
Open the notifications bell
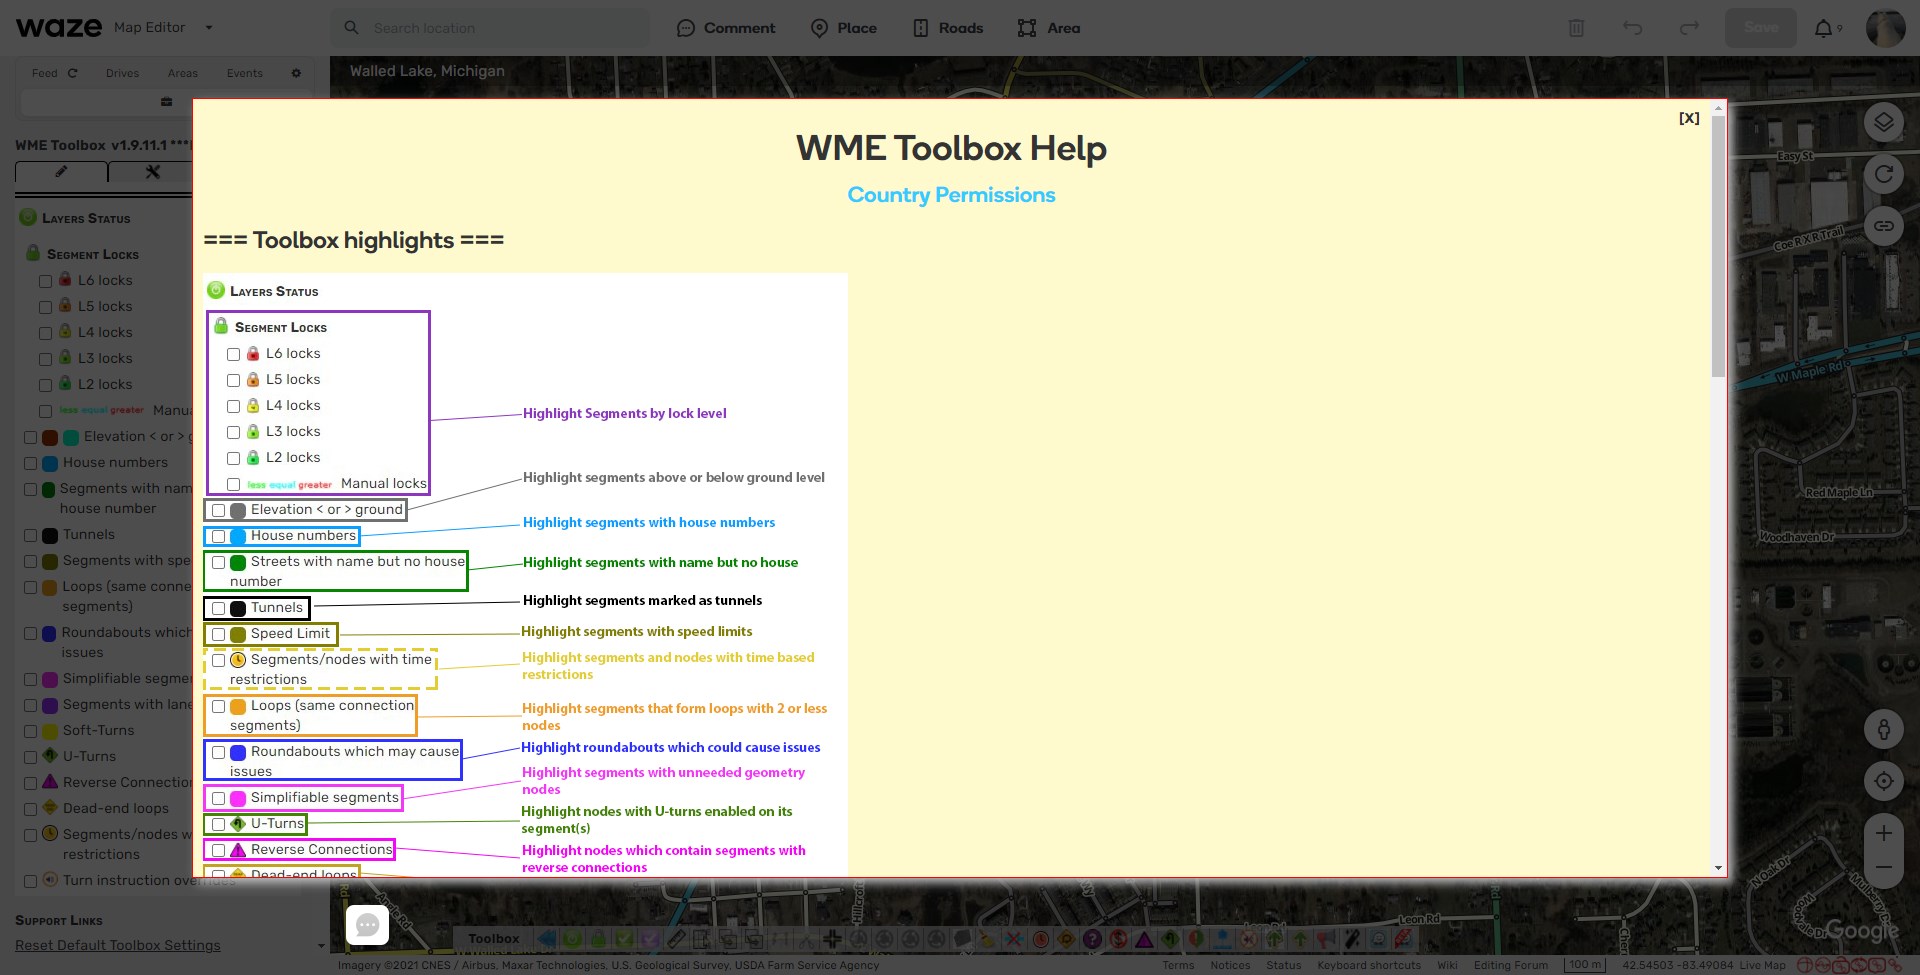(x=1824, y=28)
